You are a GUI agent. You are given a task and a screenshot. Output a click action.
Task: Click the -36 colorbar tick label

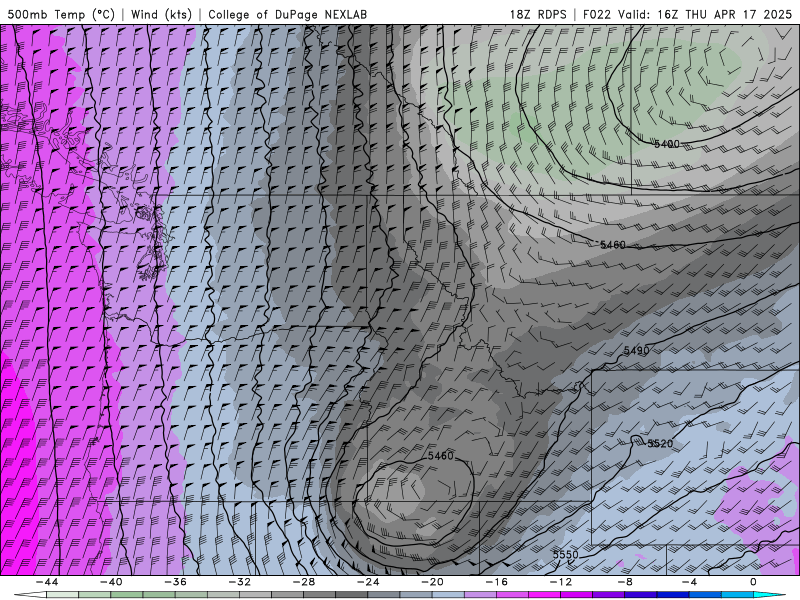point(176,582)
